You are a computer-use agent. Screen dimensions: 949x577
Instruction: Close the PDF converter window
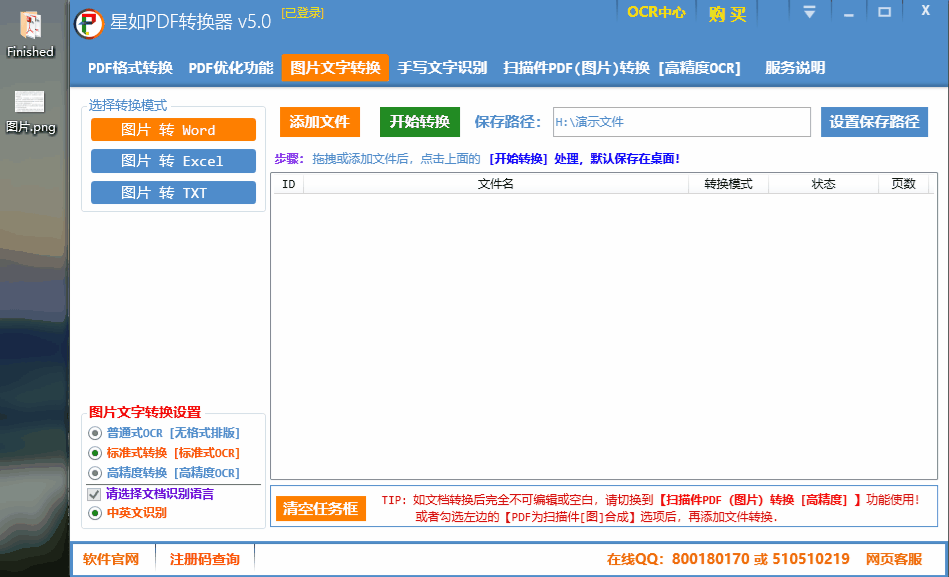coord(925,11)
